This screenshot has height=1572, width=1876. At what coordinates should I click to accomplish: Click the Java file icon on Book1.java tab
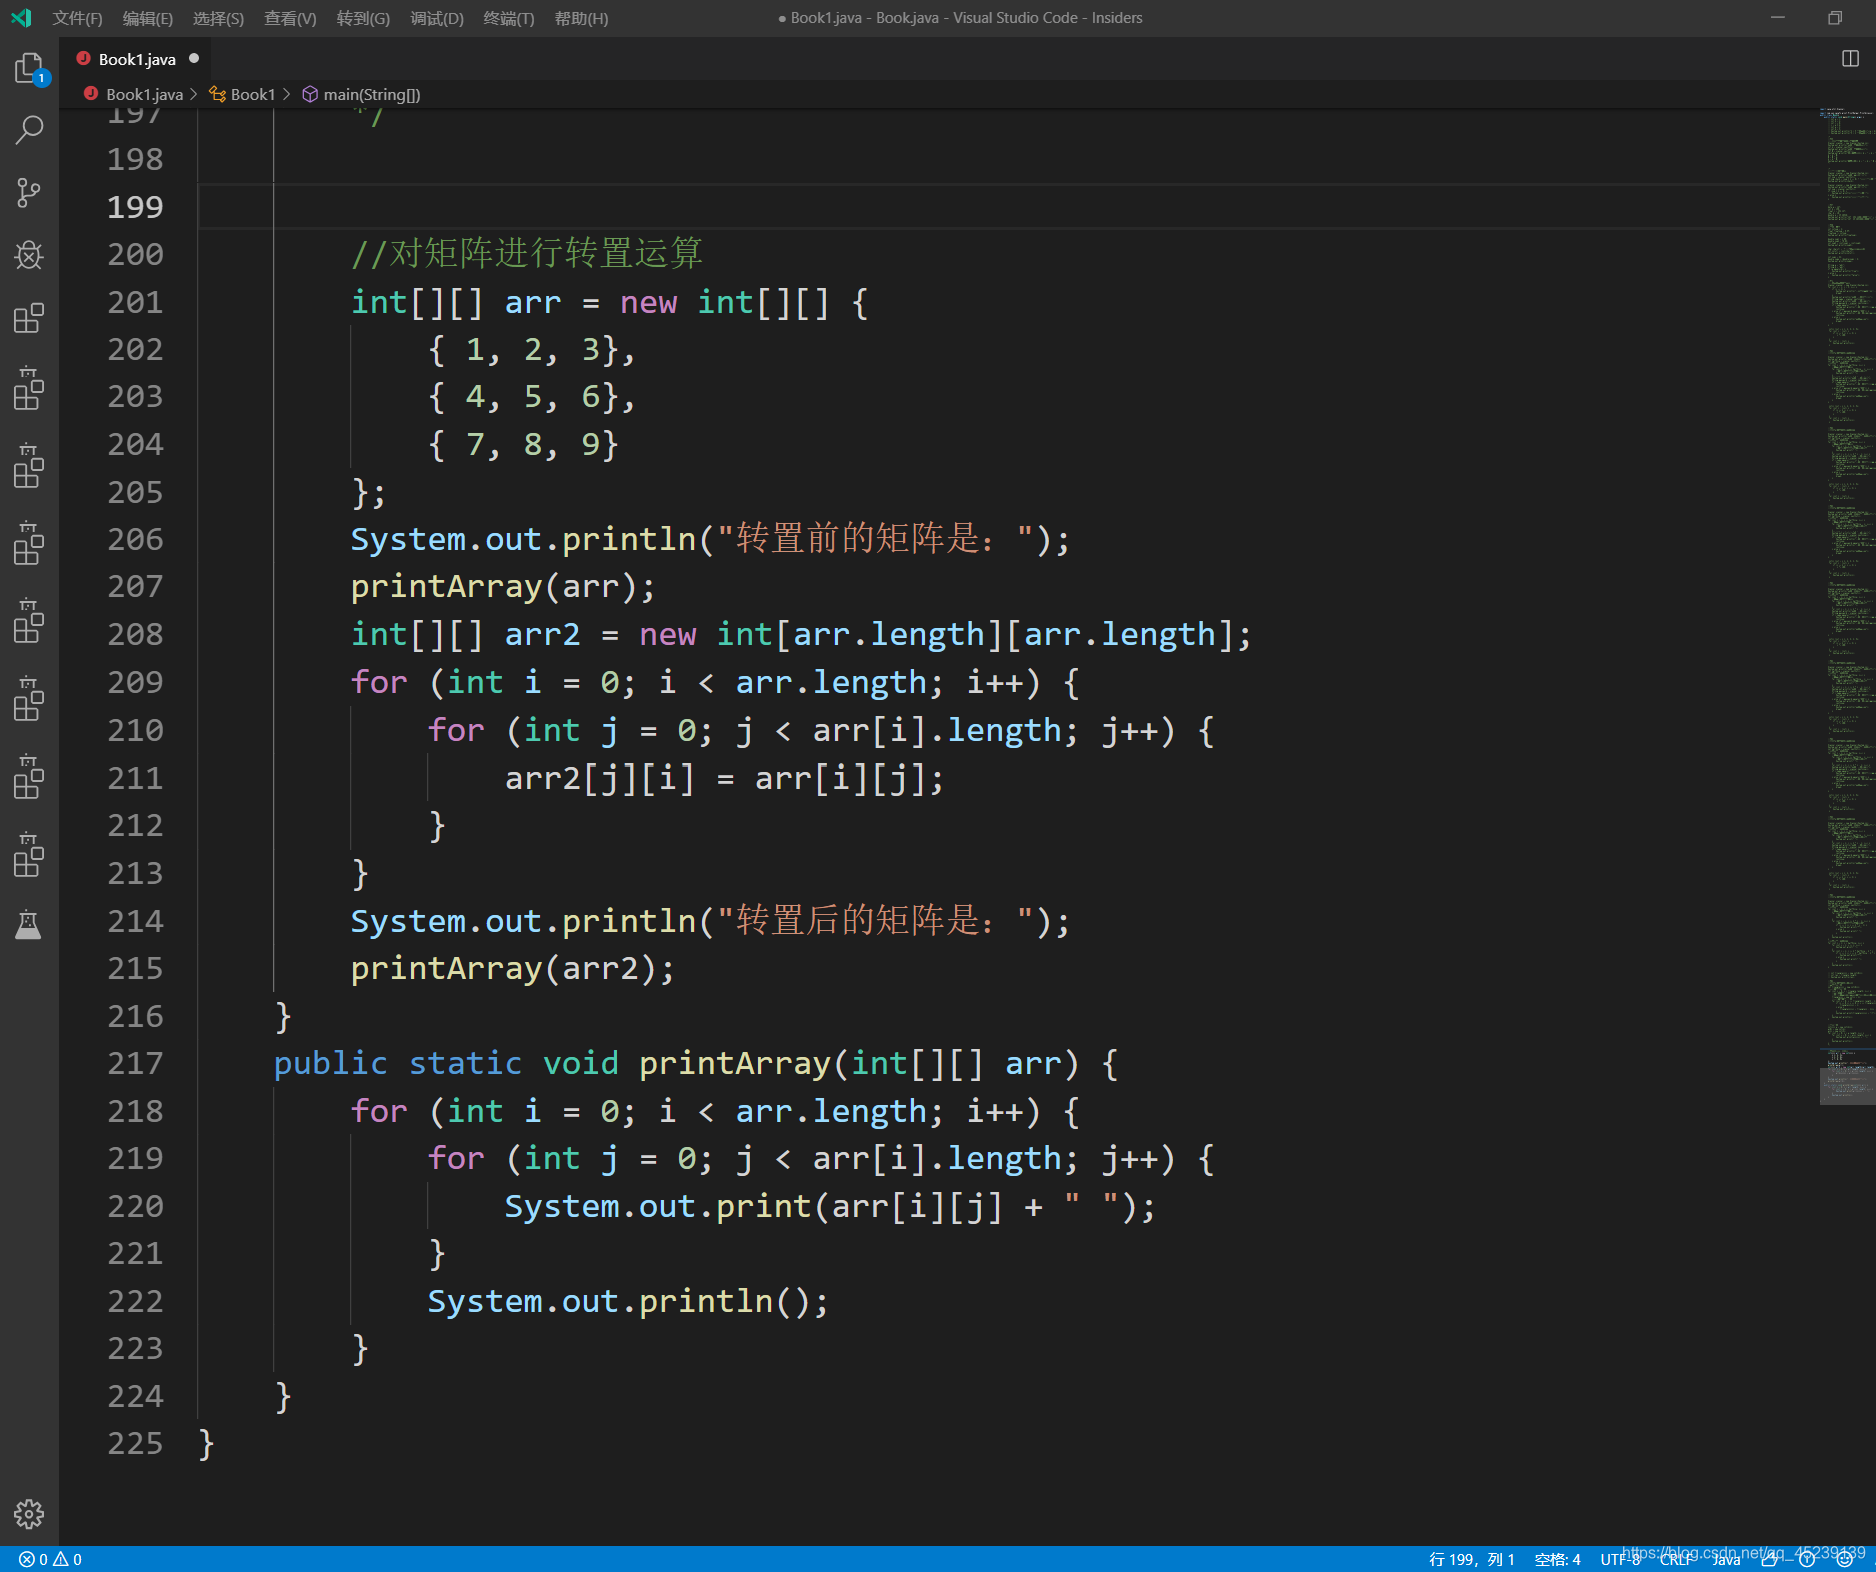(84, 59)
